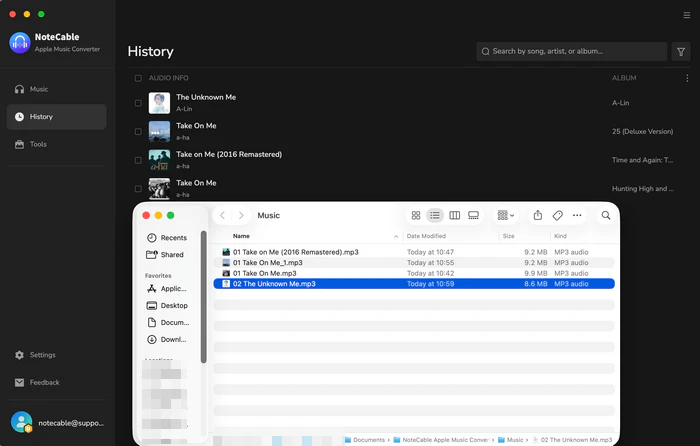Click the ALBUM column header
This screenshot has height=446, width=700.
[x=624, y=78]
